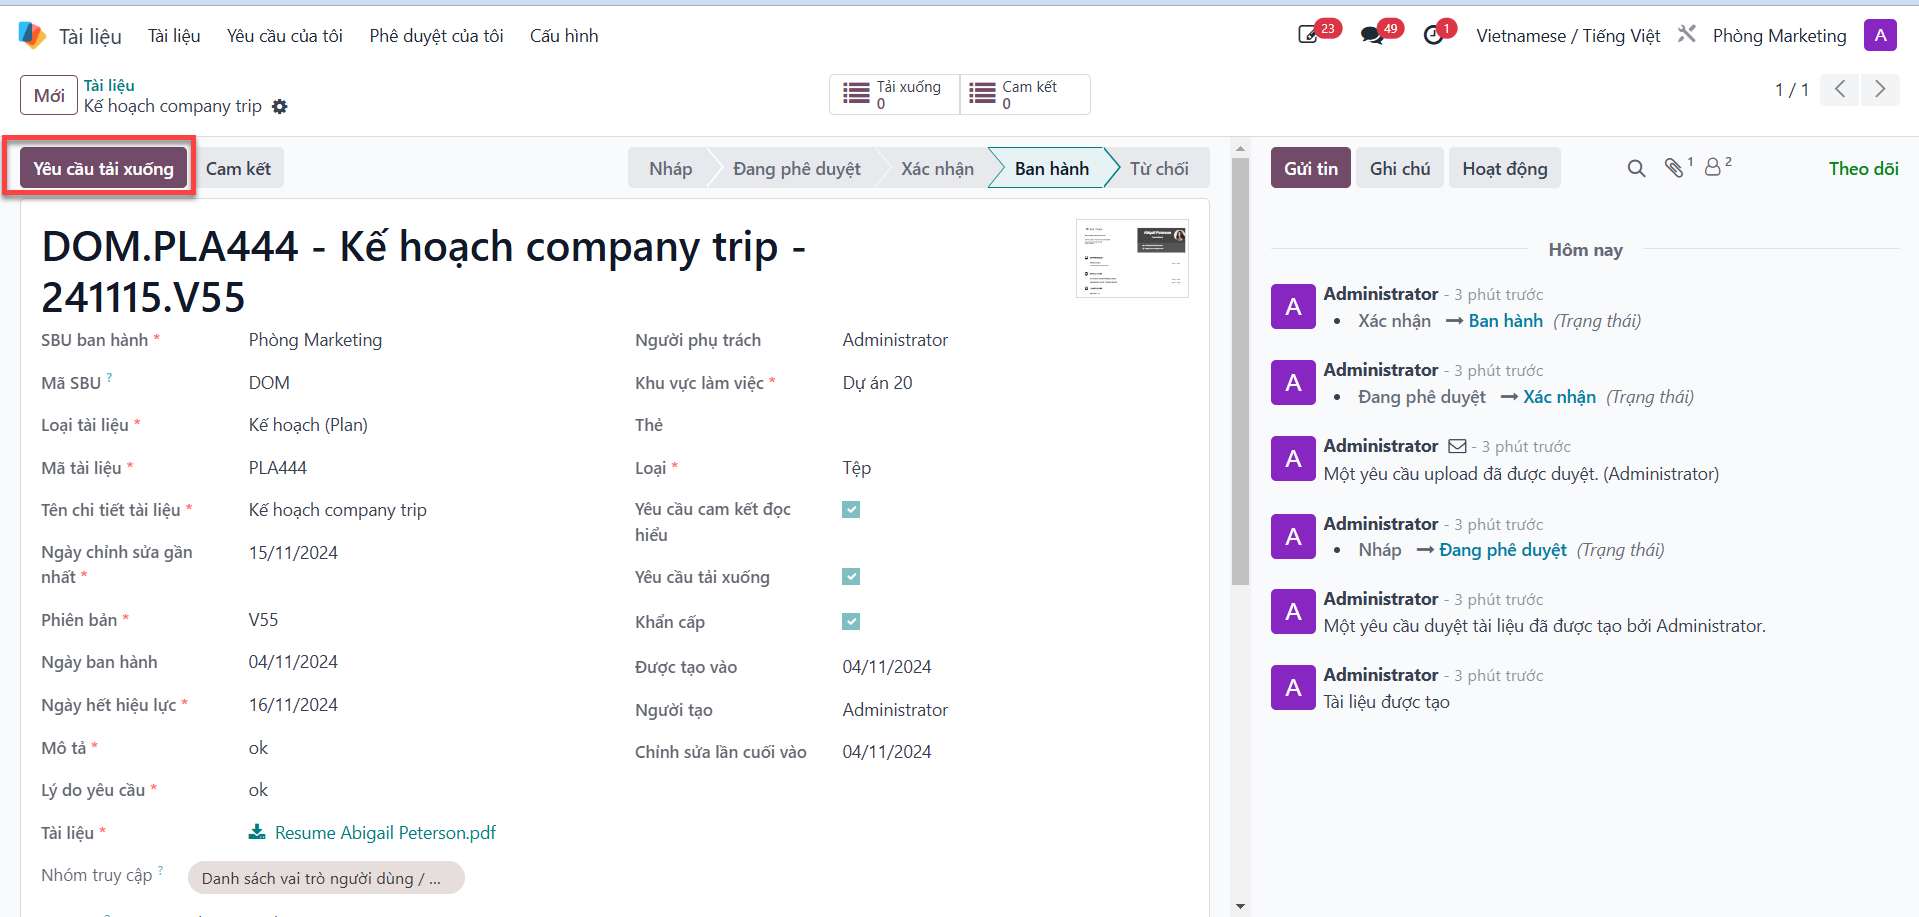Open Resume Abigail Peterson.pdf file link
The width and height of the screenshot is (1919, 917).
pos(385,832)
